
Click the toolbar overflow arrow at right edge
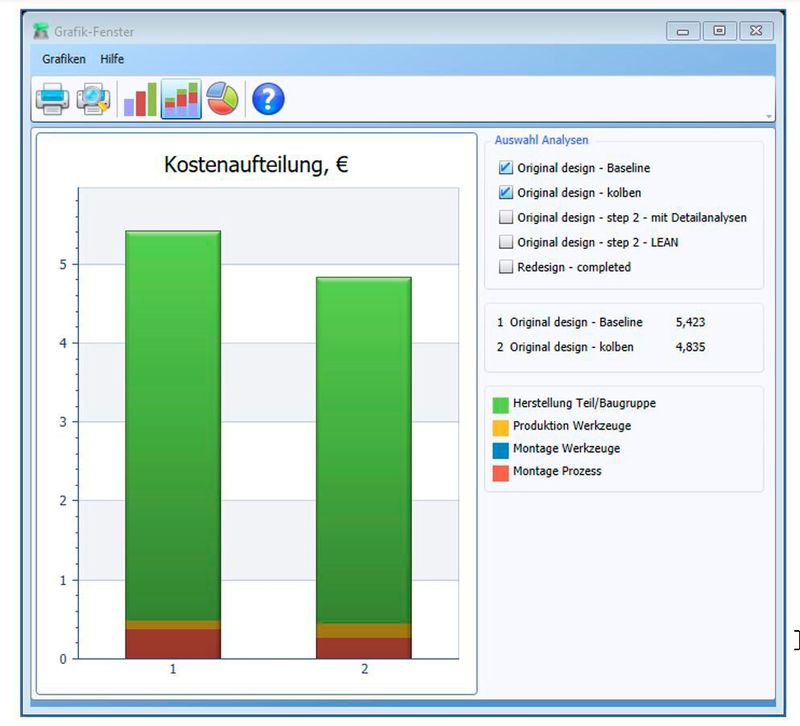tap(769, 117)
